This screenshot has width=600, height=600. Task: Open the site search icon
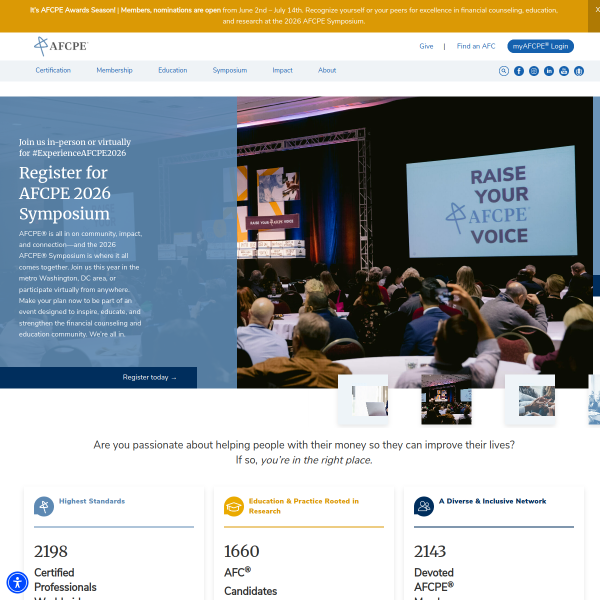(504, 71)
